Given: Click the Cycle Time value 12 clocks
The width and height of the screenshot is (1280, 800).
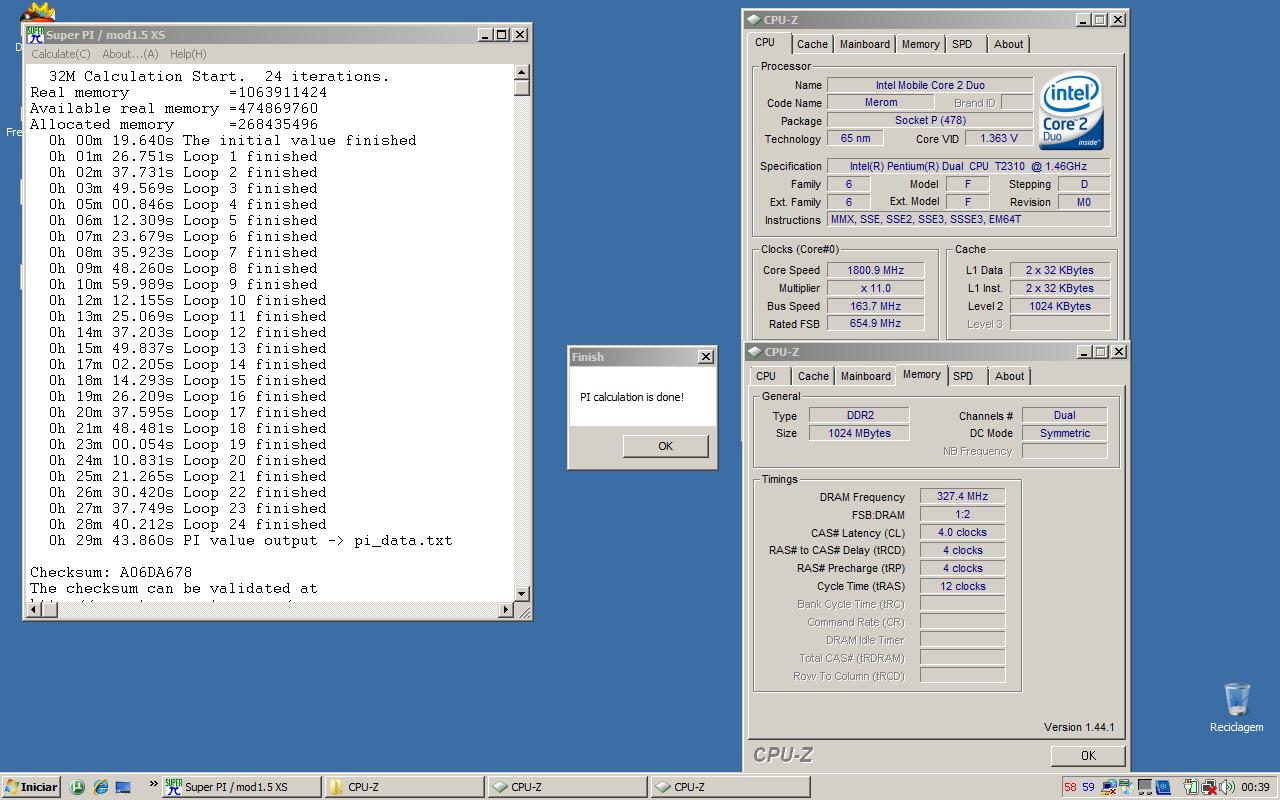Looking at the screenshot, I should (x=962, y=586).
